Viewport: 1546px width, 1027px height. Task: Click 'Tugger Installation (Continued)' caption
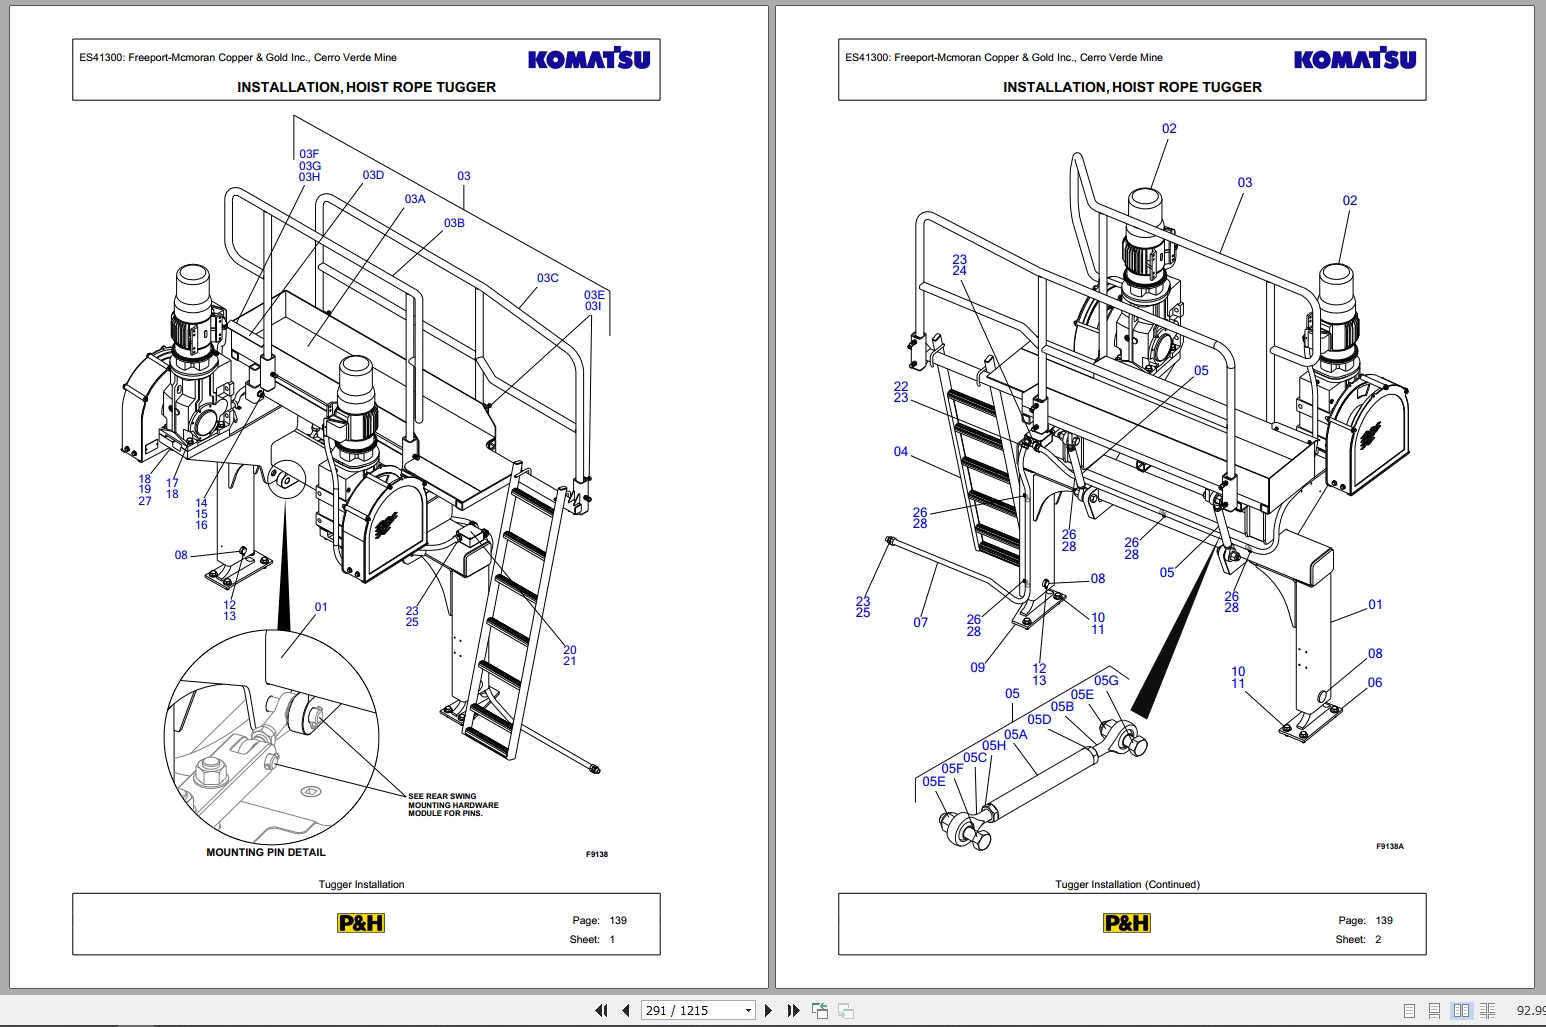pyautogui.click(x=1127, y=884)
